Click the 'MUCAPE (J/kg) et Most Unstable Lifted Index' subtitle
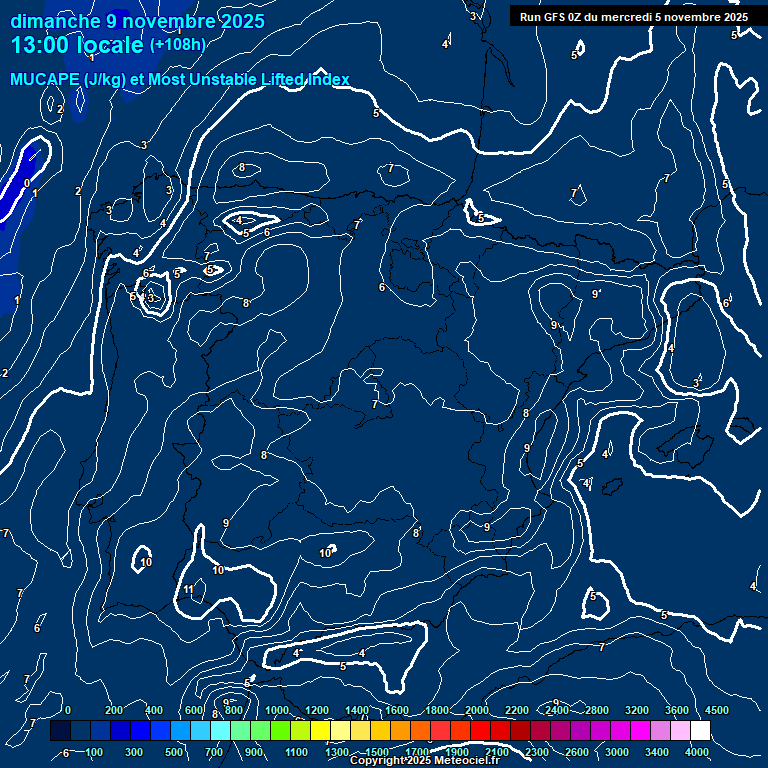This screenshot has height=768, width=768. point(180,79)
